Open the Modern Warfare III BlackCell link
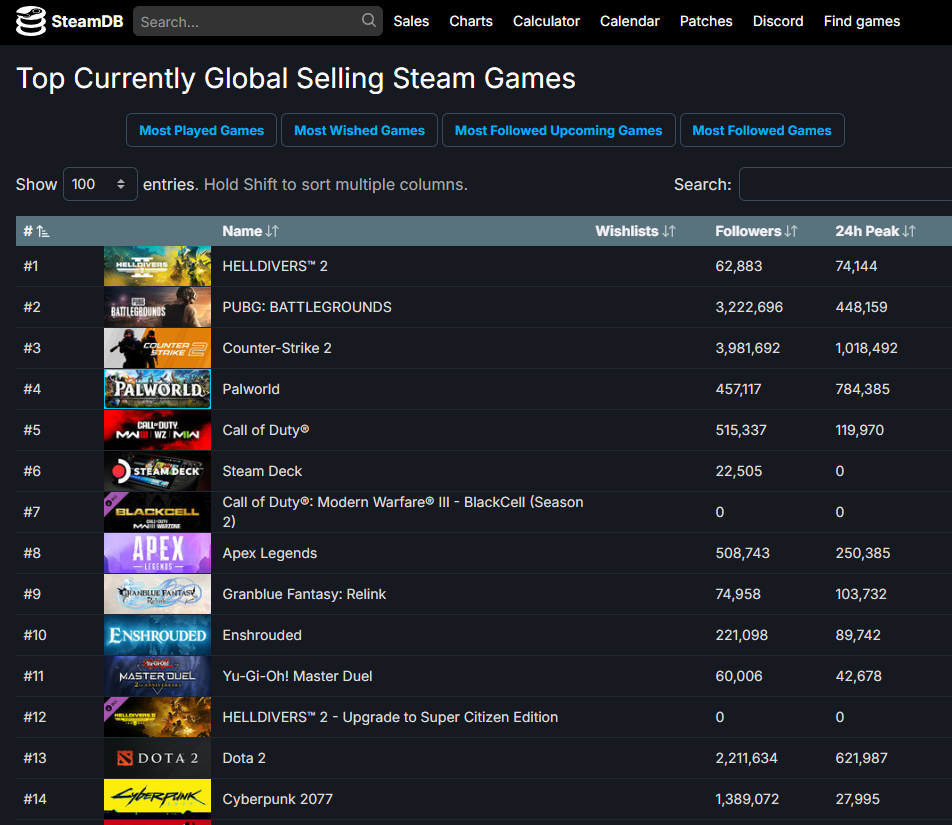 click(x=403, y=512)
